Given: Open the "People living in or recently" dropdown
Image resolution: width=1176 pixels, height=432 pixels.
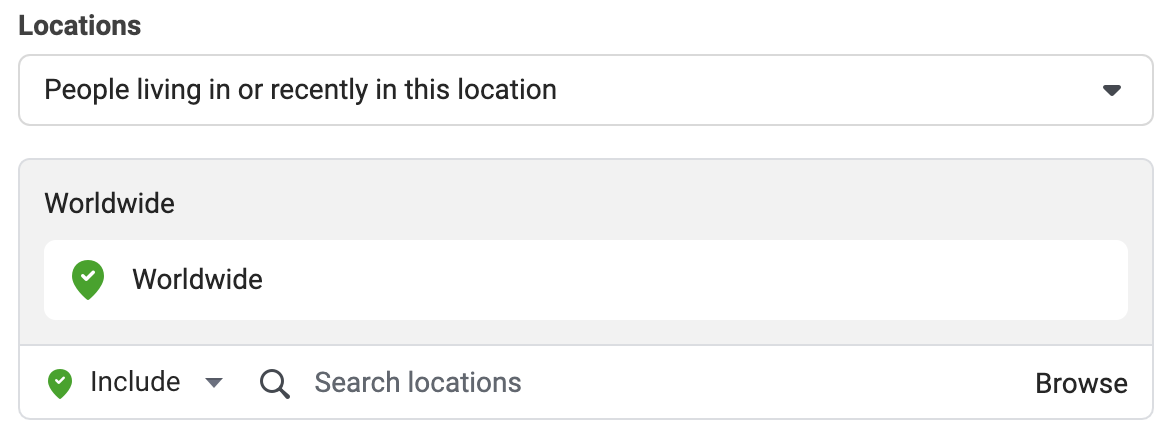Looking at the screenshot, I should click(586, 90).
